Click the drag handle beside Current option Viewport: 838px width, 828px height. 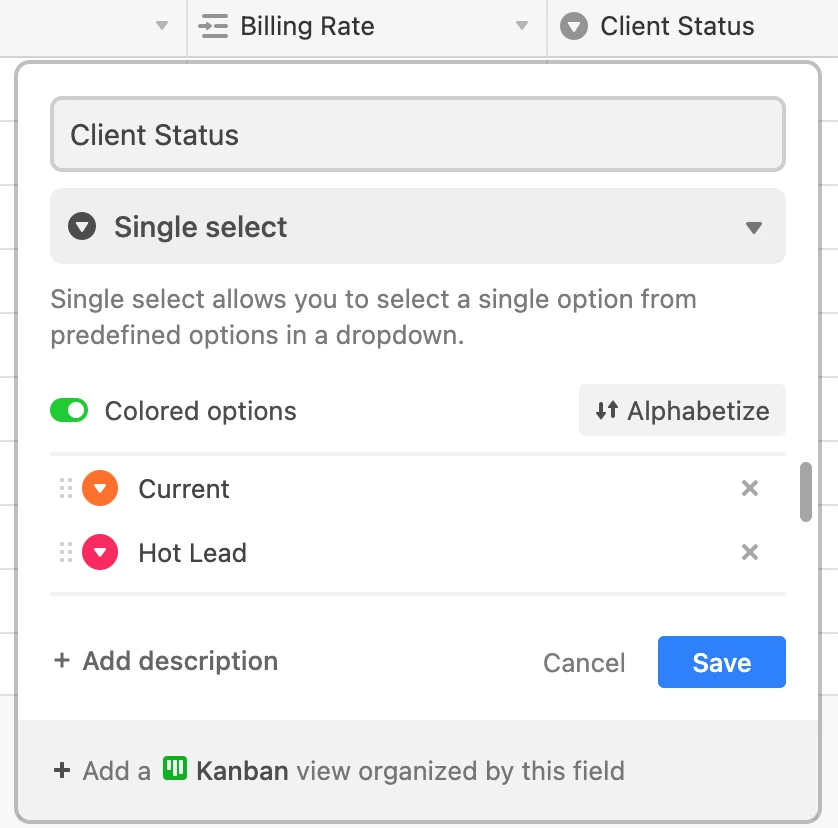66,489
